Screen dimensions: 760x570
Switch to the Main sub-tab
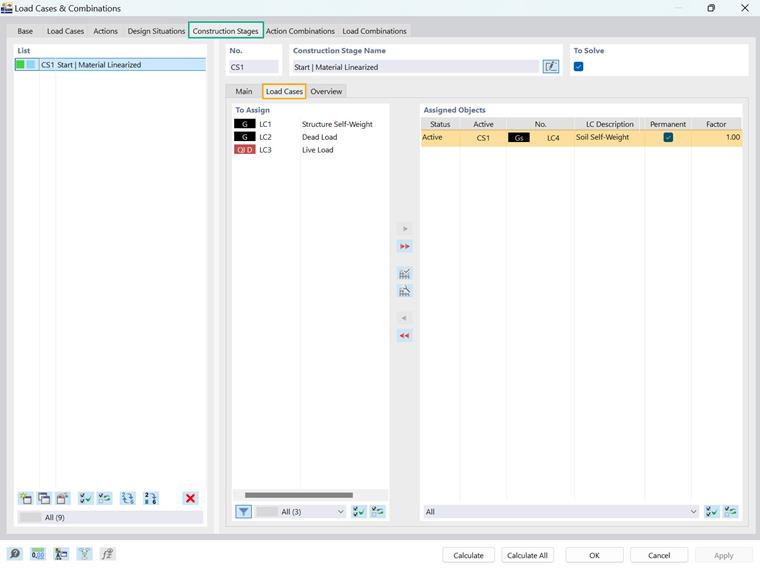coord(244,91)
